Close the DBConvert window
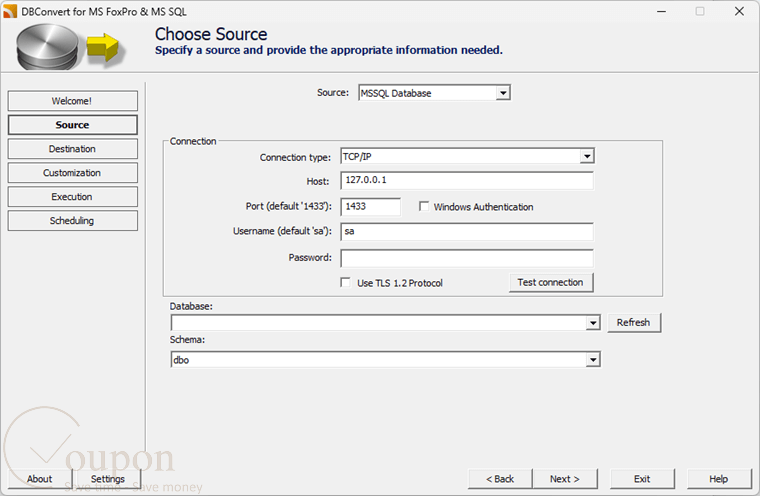Image resolution: width=760 pixels, height=496 pixels. point(739,11)
